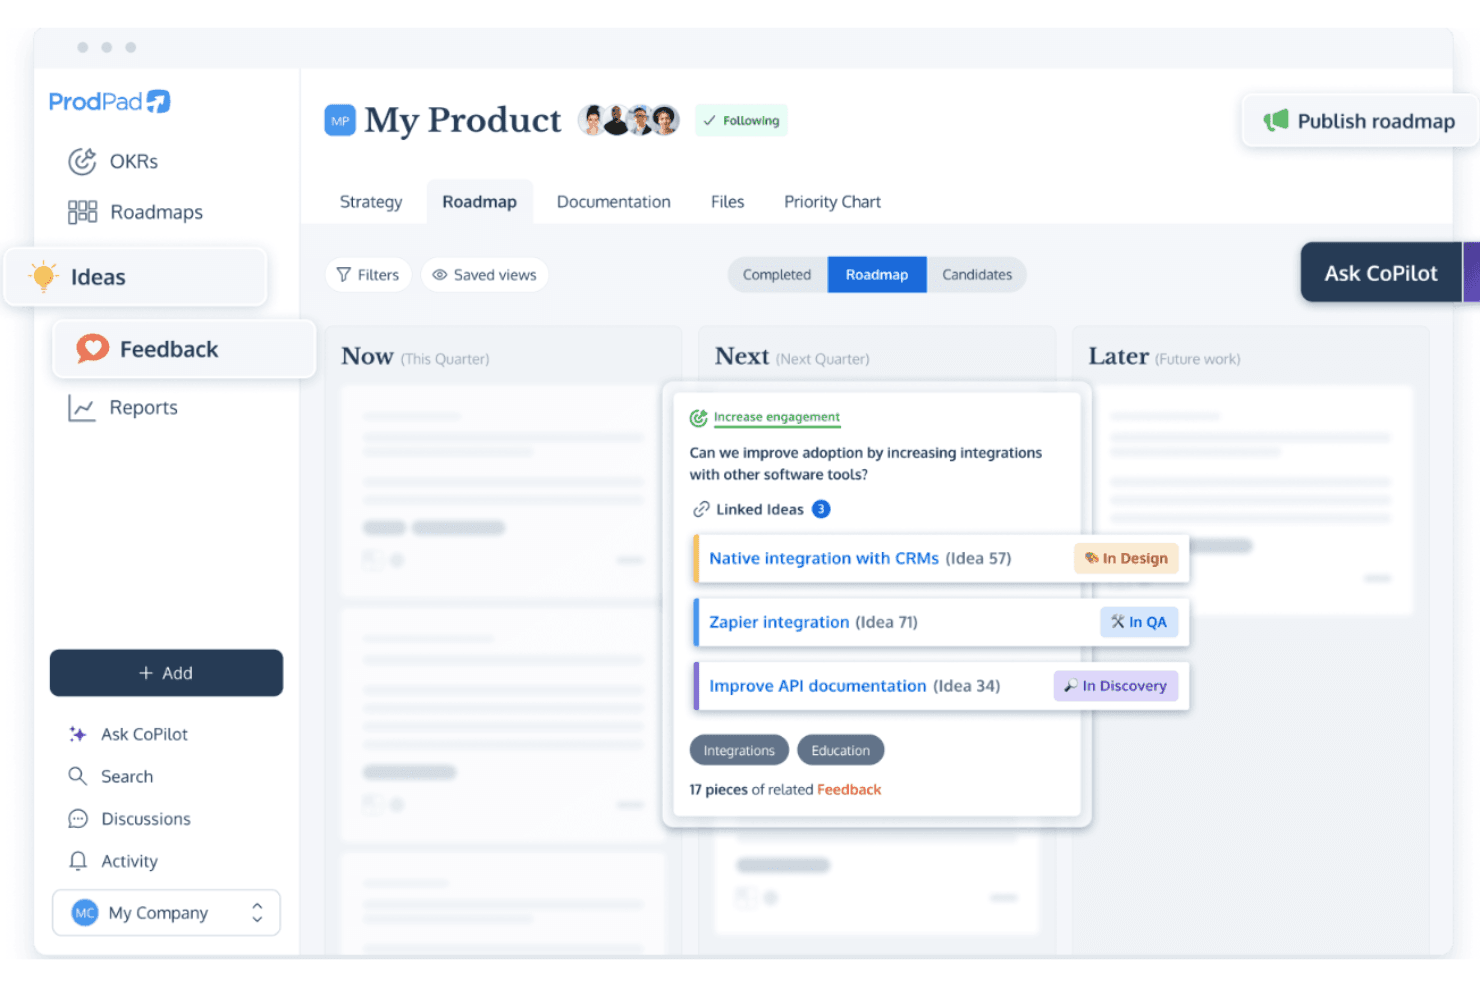Click the Feedback heart bubble icon

click(93, 348)
